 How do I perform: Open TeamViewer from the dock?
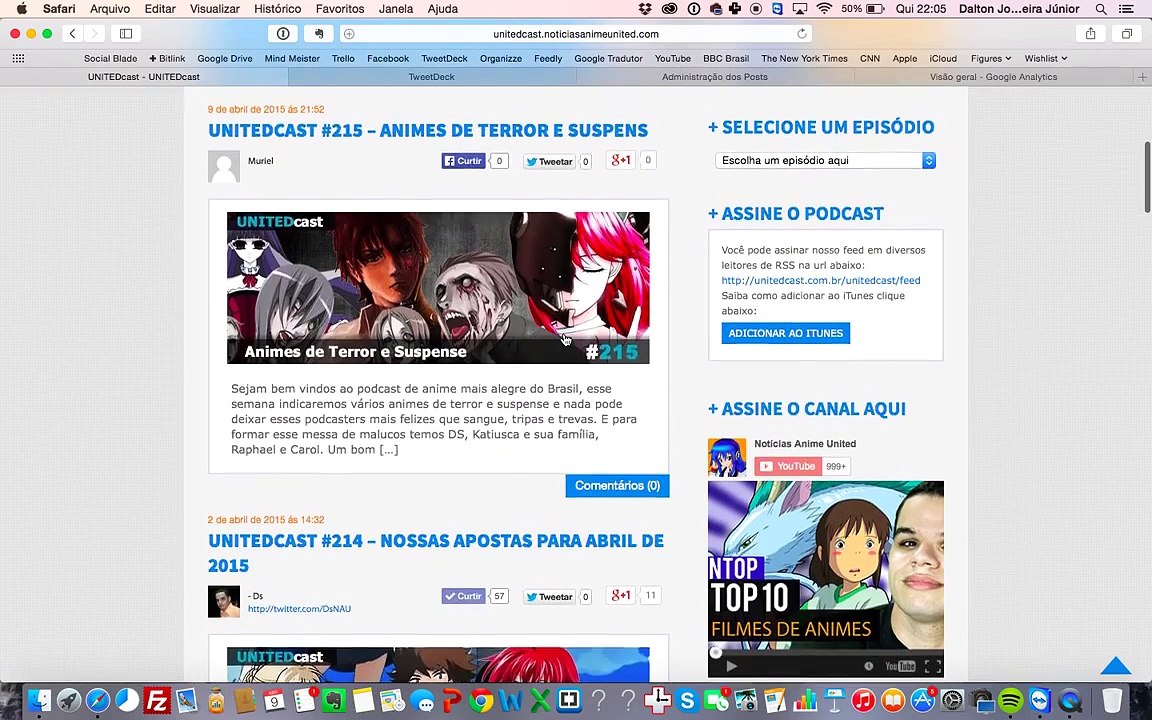pyautogui.click(x=1040, y=700)
